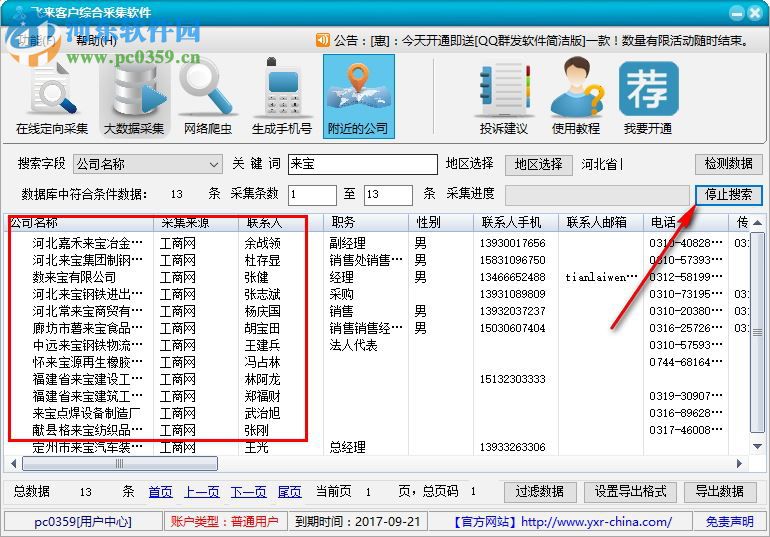Viewport: 770px width, 537px height.
Task: Sort by 公司名称 column header
Action: [x=80, y=222]
